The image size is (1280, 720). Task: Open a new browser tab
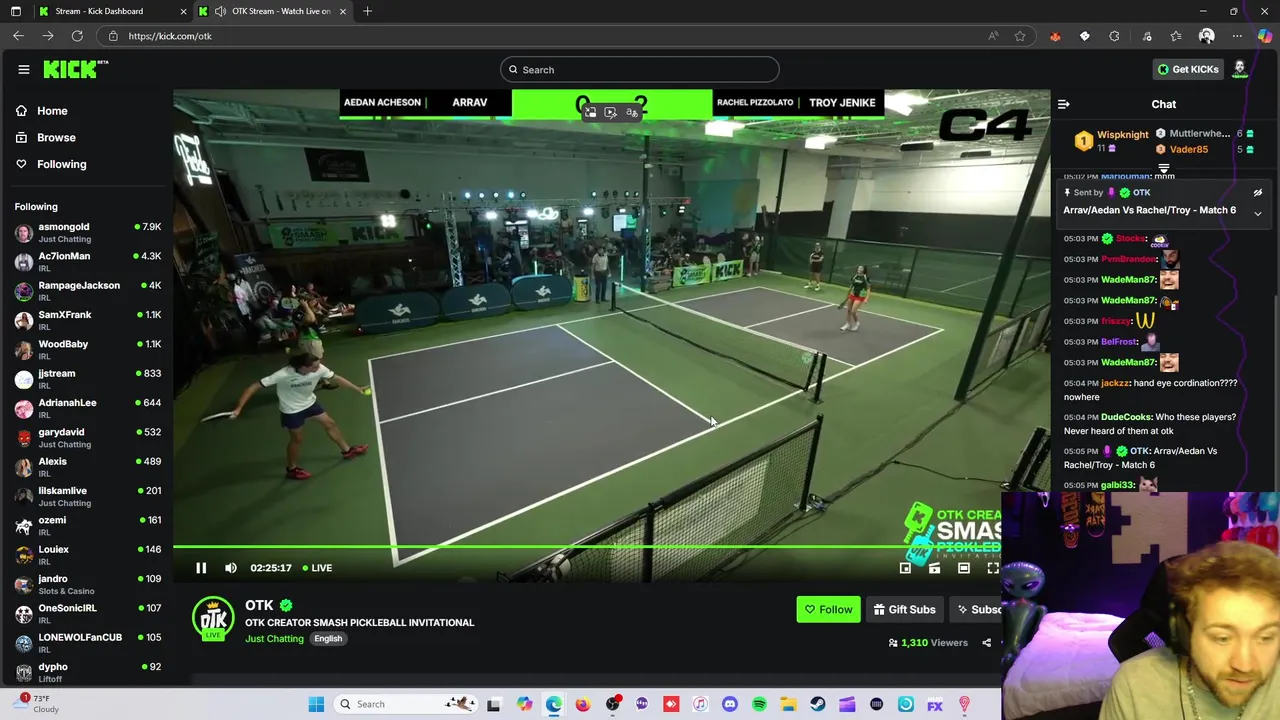click(x=367, y=11)
